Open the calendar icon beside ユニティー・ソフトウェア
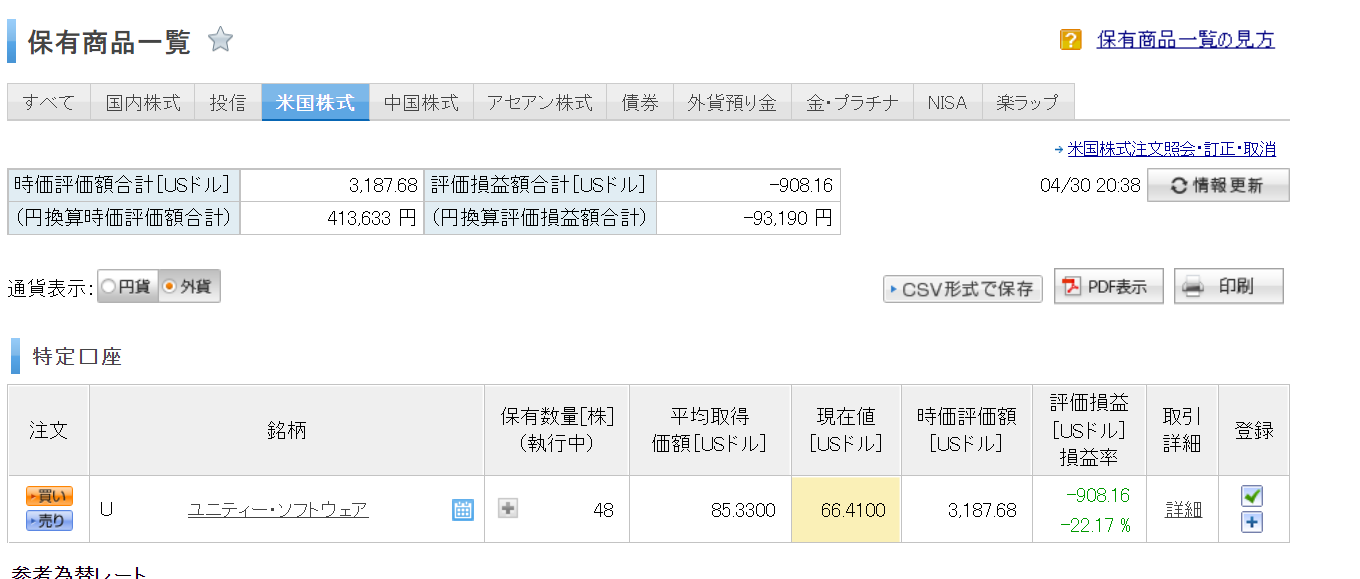1360x579 pixels. point(462,510)
